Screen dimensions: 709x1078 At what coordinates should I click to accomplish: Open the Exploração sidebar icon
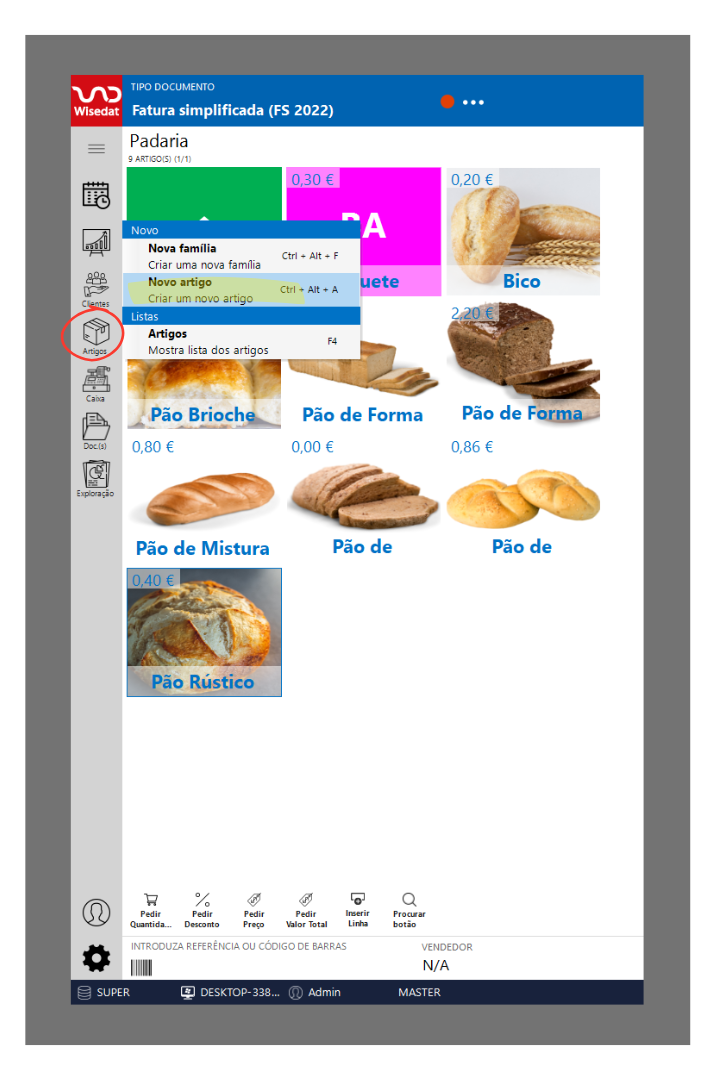coord(96,478)
